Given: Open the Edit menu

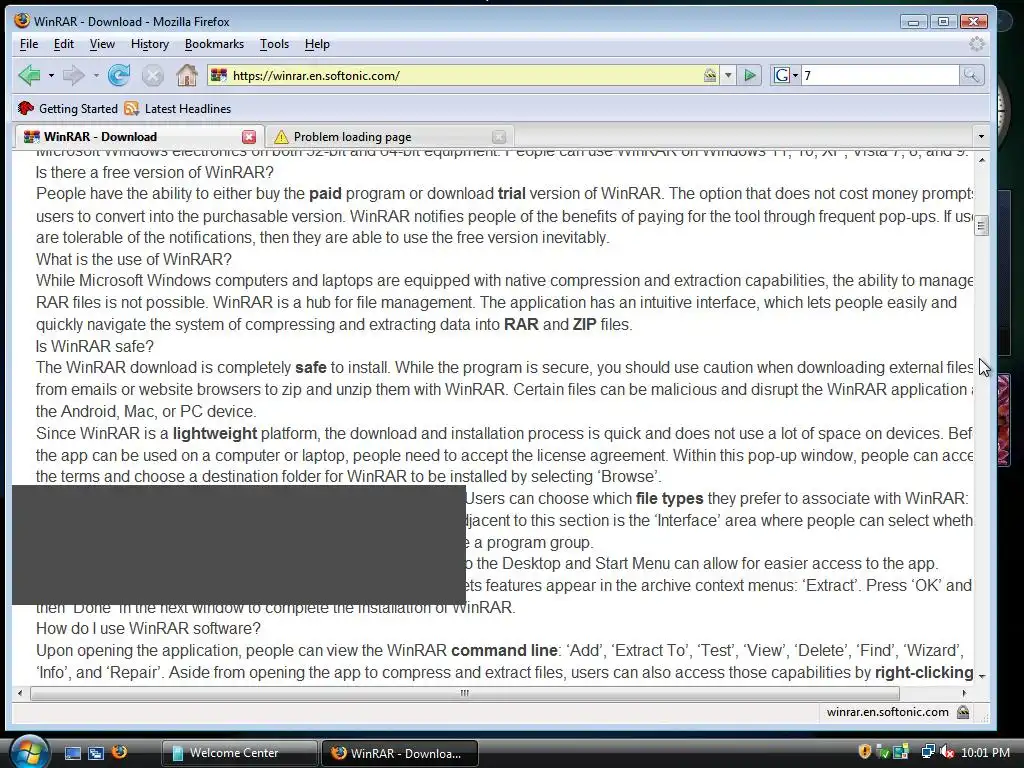Looking at the screenshot, I should pyautogui.click(x=63, y=44).
